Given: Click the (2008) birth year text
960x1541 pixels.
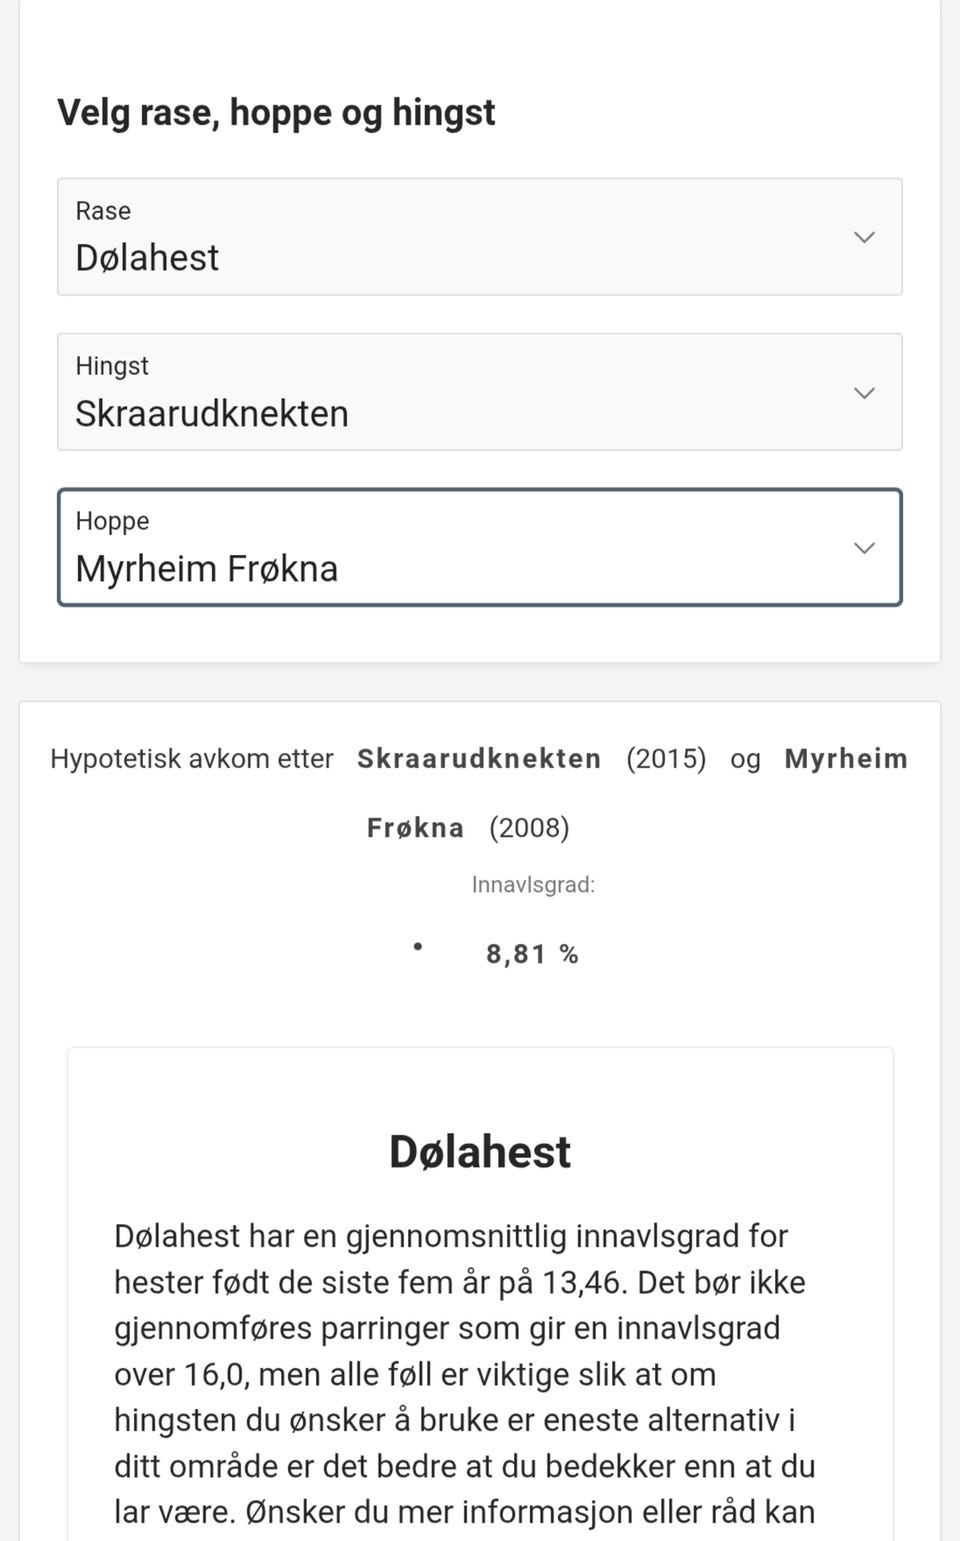Looking at the screenshot, I should pos(529,828).
